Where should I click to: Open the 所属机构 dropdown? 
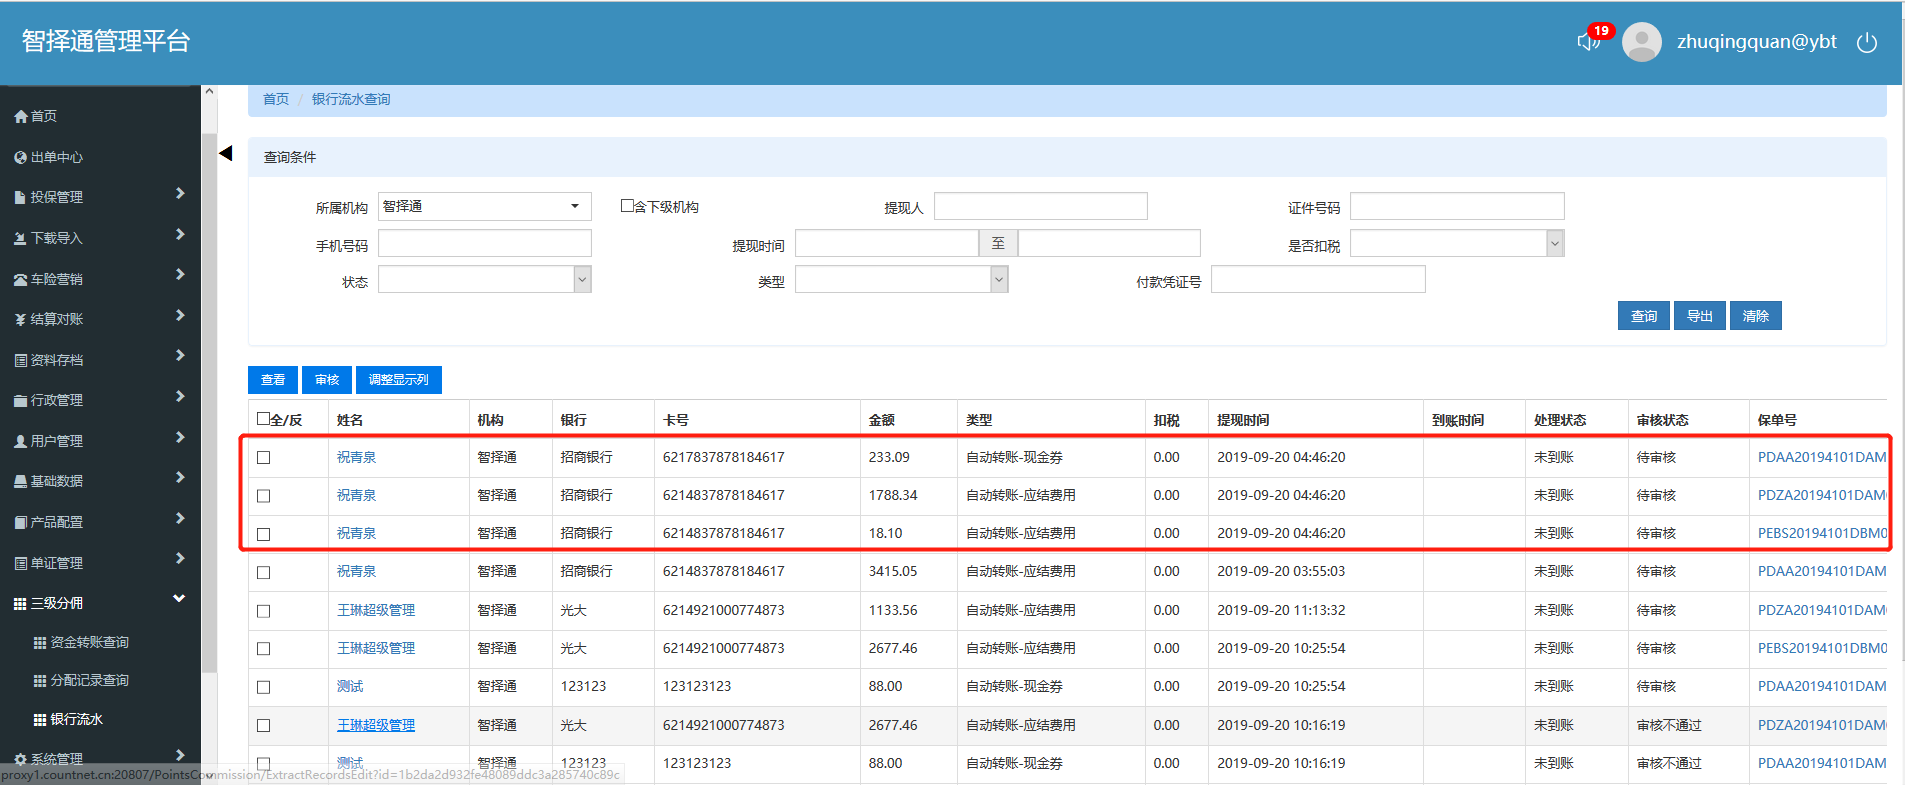(484, 206)
